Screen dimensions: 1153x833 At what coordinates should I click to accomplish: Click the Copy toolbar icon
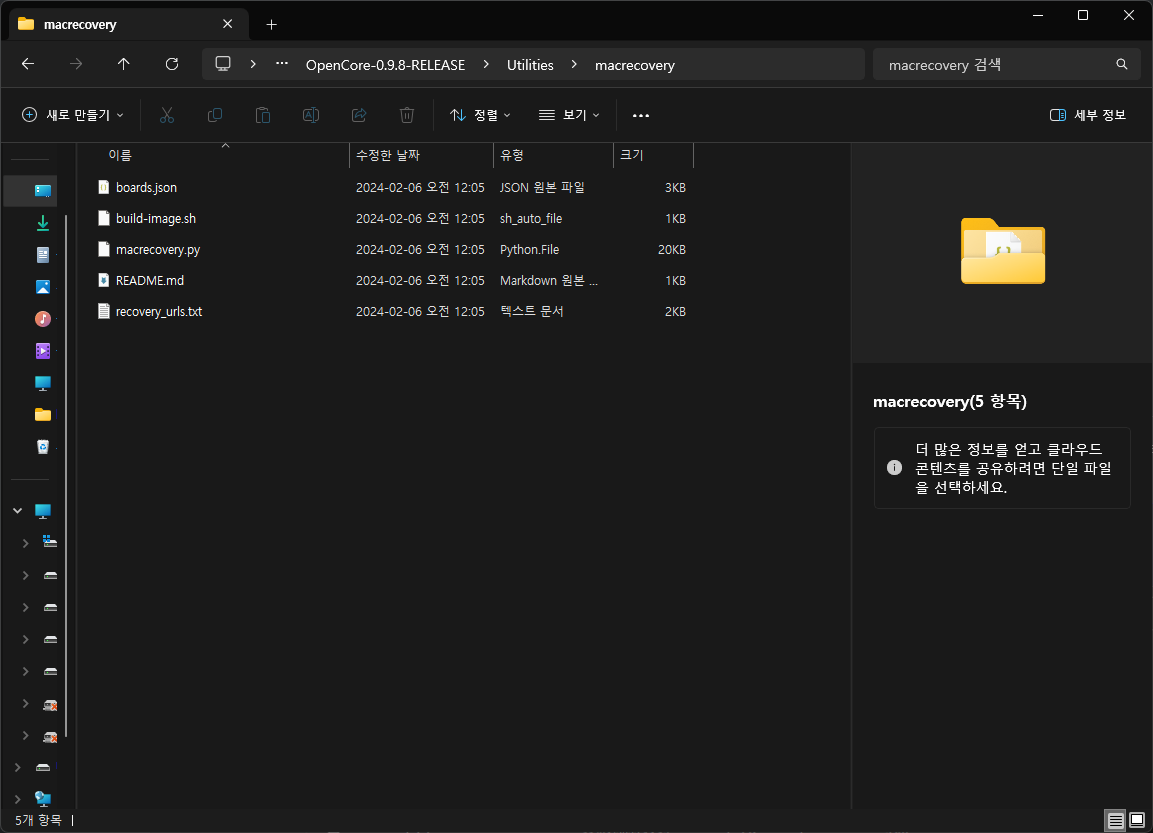(215, 115)
